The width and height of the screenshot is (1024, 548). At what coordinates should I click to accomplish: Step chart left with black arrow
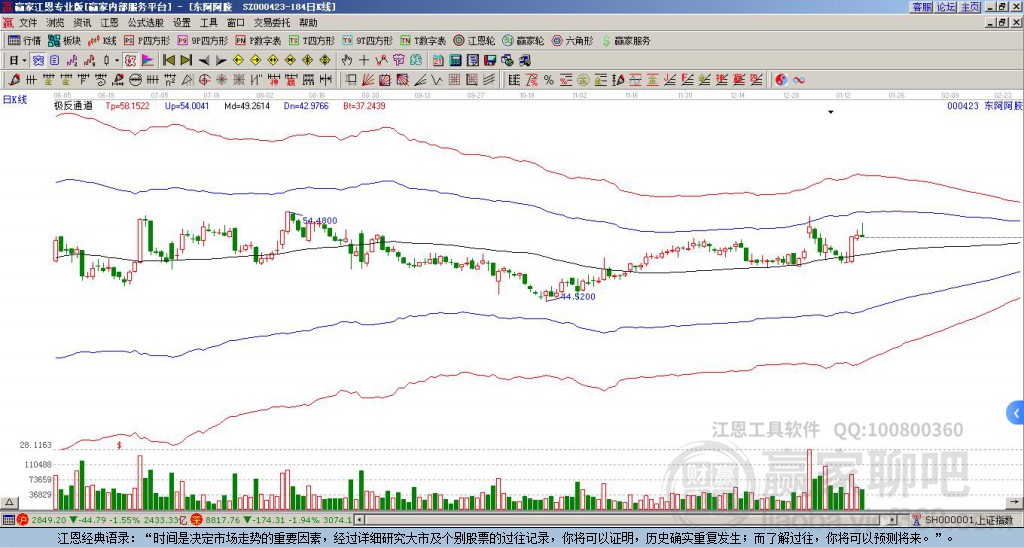click(204, 60)
